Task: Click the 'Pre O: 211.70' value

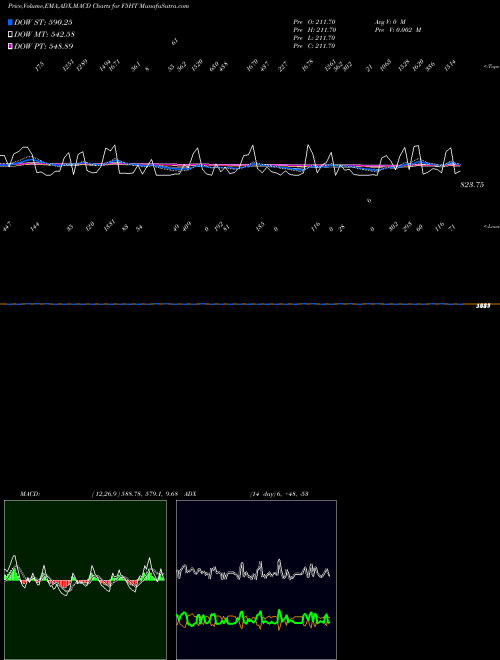Action: (314, 22)
